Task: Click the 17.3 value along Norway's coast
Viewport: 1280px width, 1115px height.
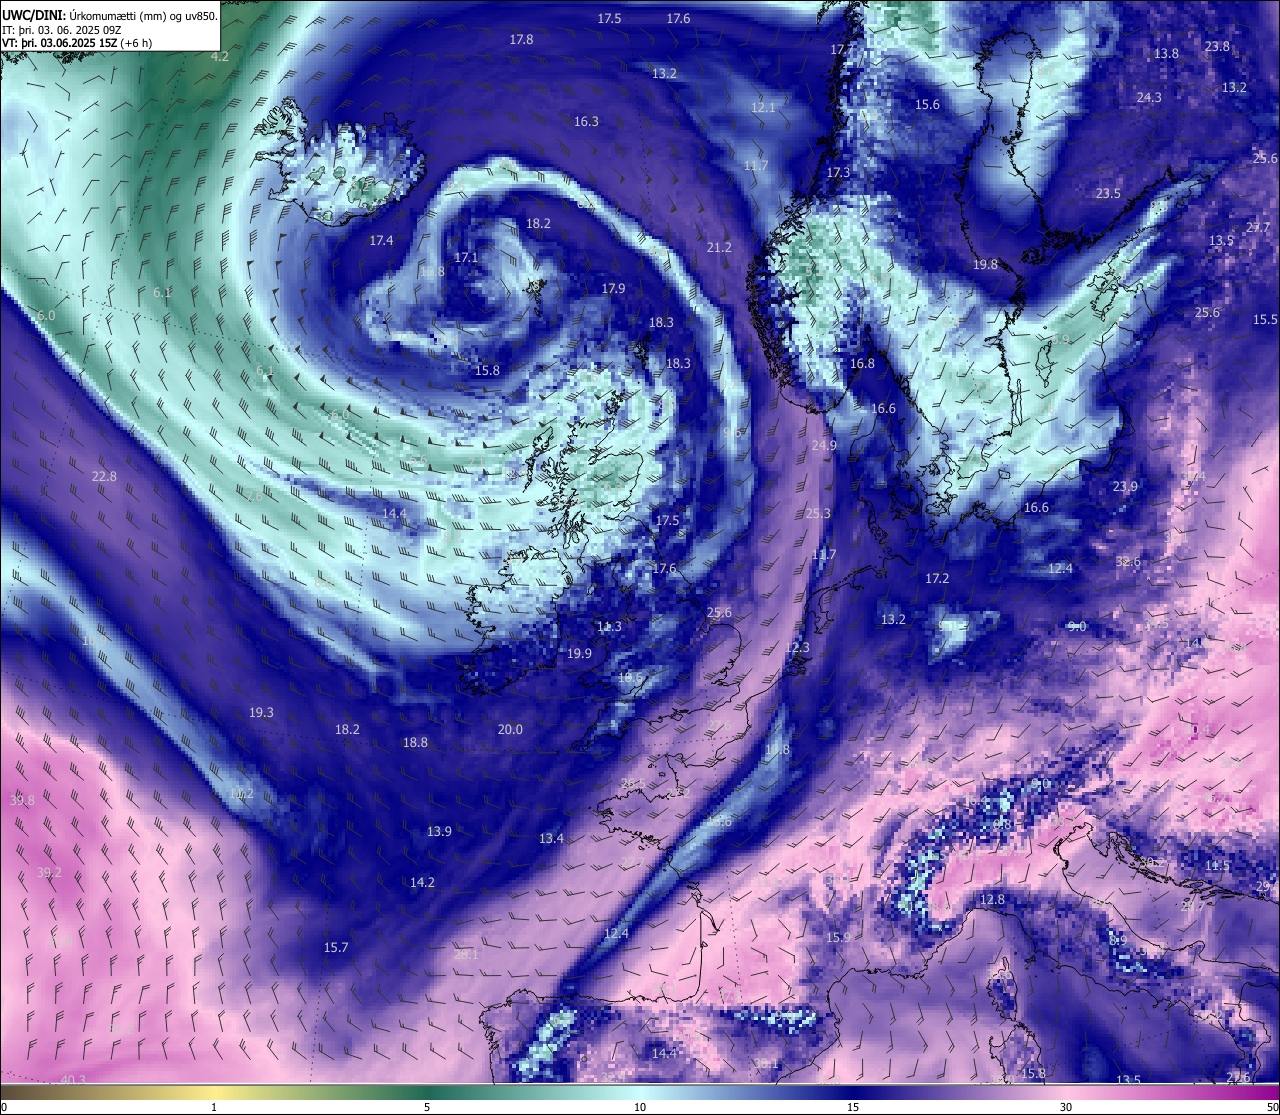Action: point(838,173)
